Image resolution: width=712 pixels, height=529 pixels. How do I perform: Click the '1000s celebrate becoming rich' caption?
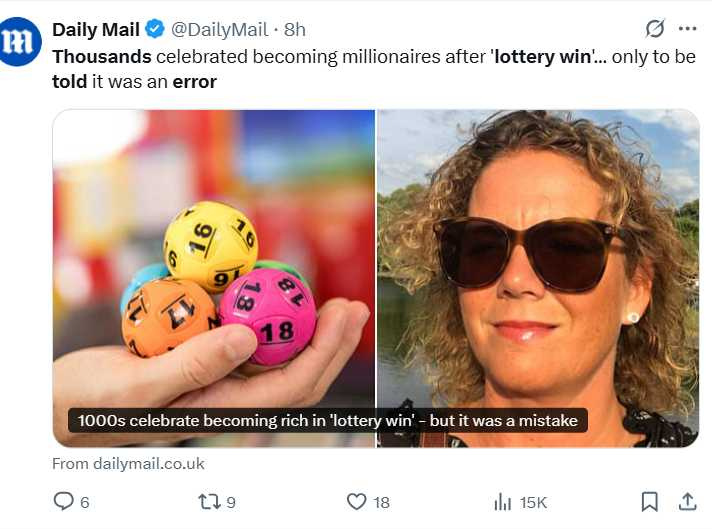(x=328, y=421)
